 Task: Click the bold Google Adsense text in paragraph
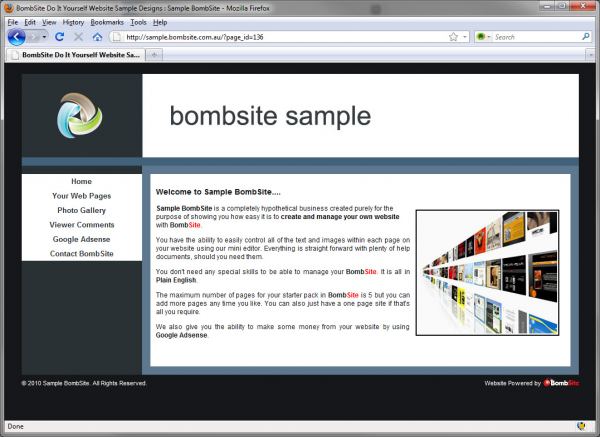pos(181,335)
